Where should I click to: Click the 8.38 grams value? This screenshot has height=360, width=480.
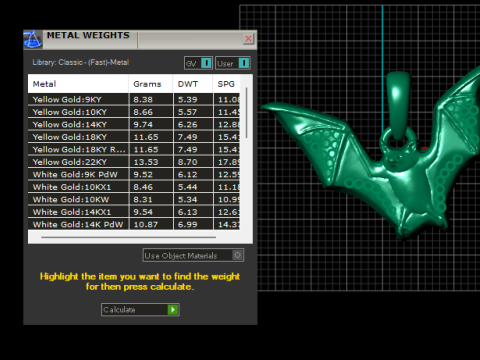coord(143,100)
